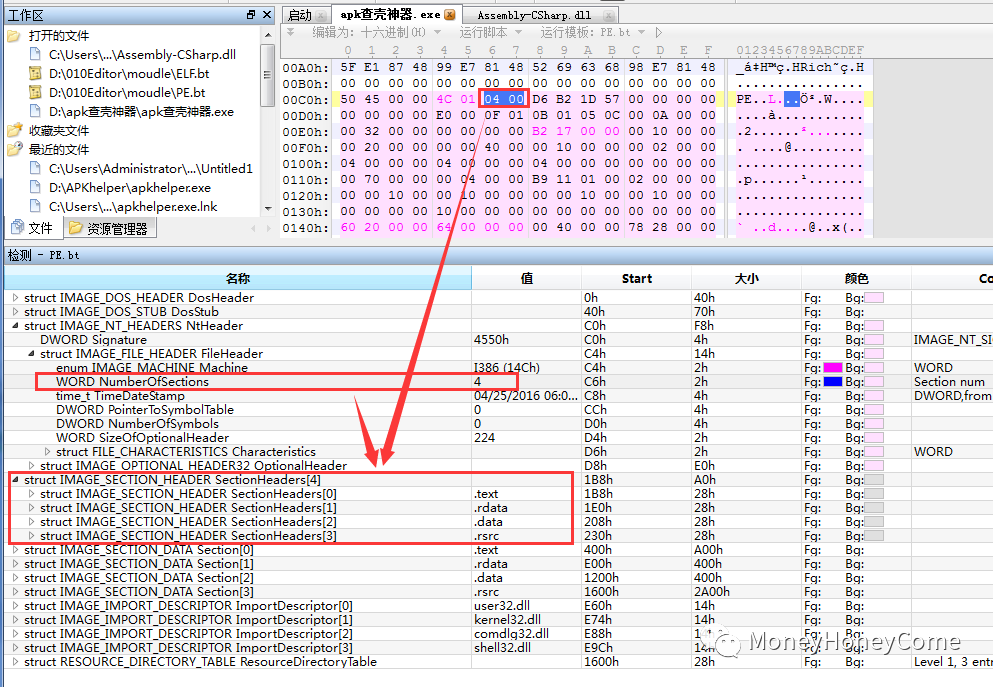Click the run template play arrow icon
This screenshot has width=993, height=687.
click(659, 32)
